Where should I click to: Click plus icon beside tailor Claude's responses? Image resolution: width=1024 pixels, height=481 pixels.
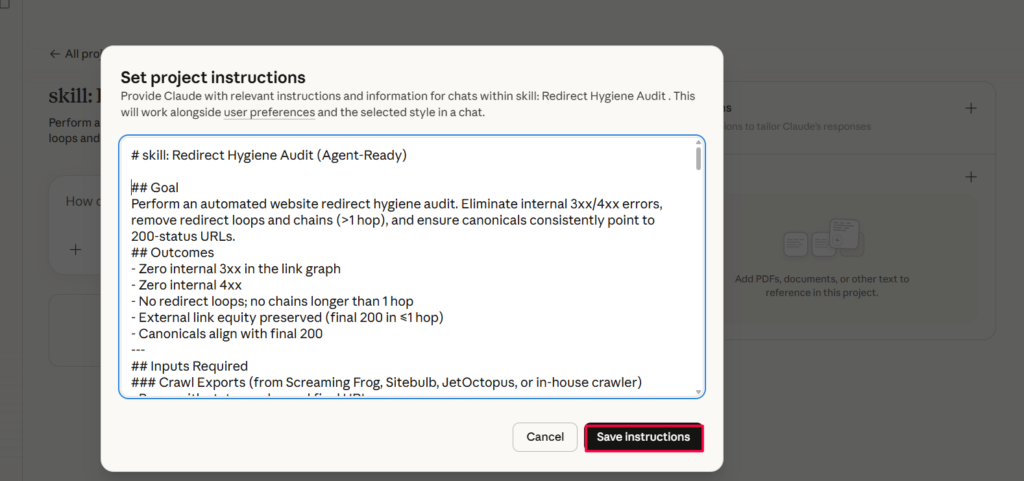pyautogui.click(x=970, y=108)
